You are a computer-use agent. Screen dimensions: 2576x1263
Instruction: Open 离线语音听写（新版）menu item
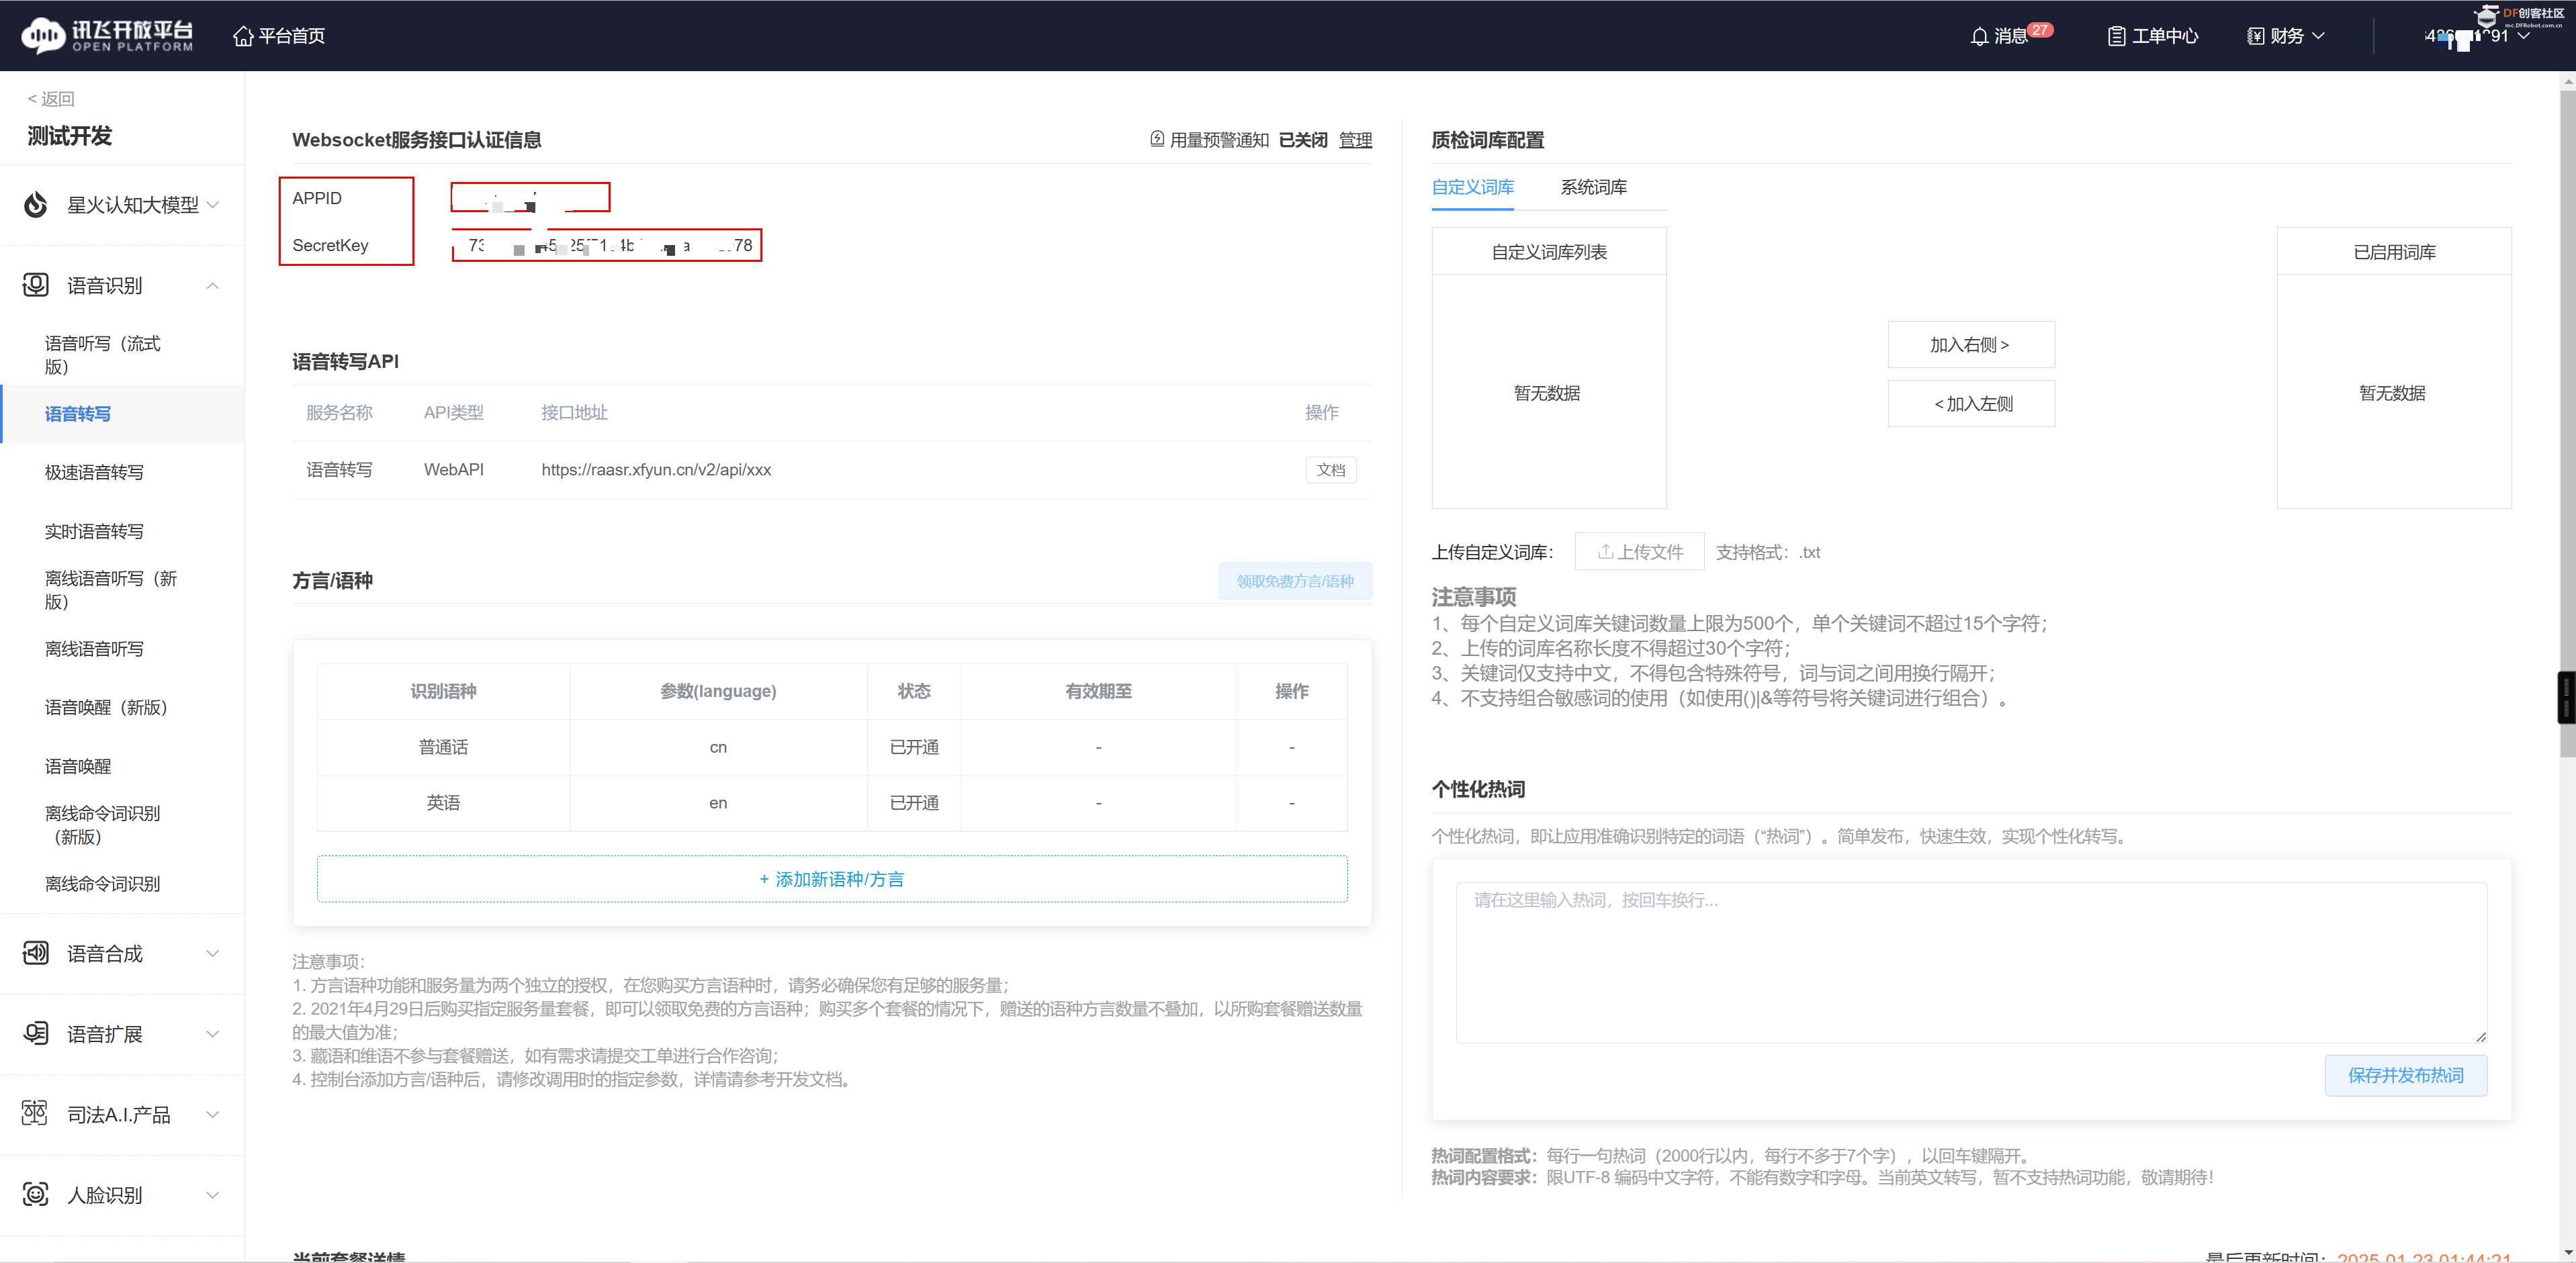pos(111,589)
